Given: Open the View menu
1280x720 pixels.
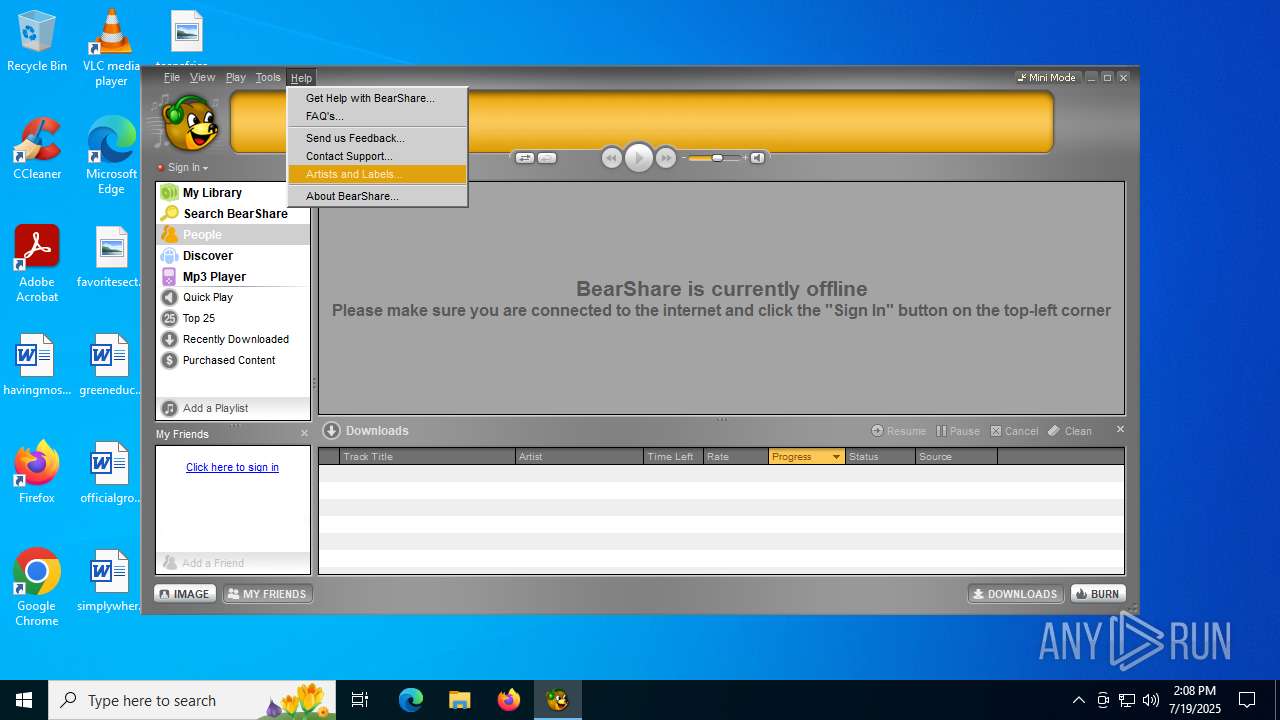Looking at the screenshot, I should 202,77.
